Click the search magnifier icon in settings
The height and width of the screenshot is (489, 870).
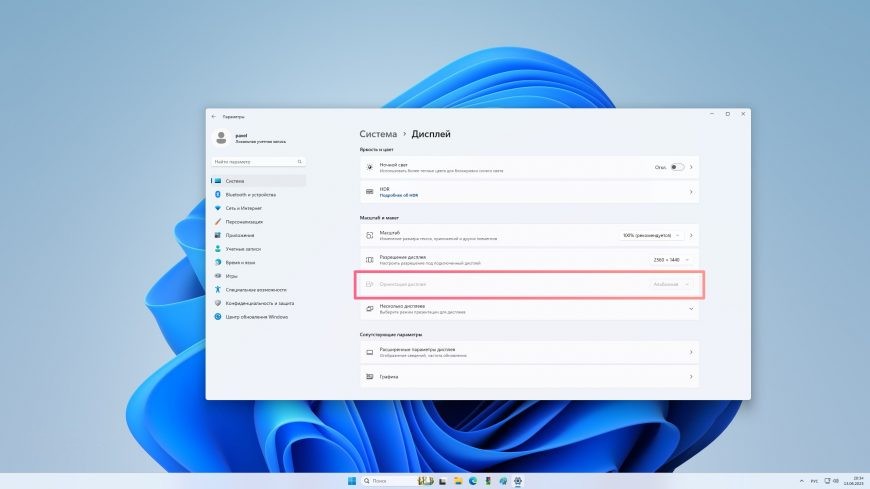300,162
